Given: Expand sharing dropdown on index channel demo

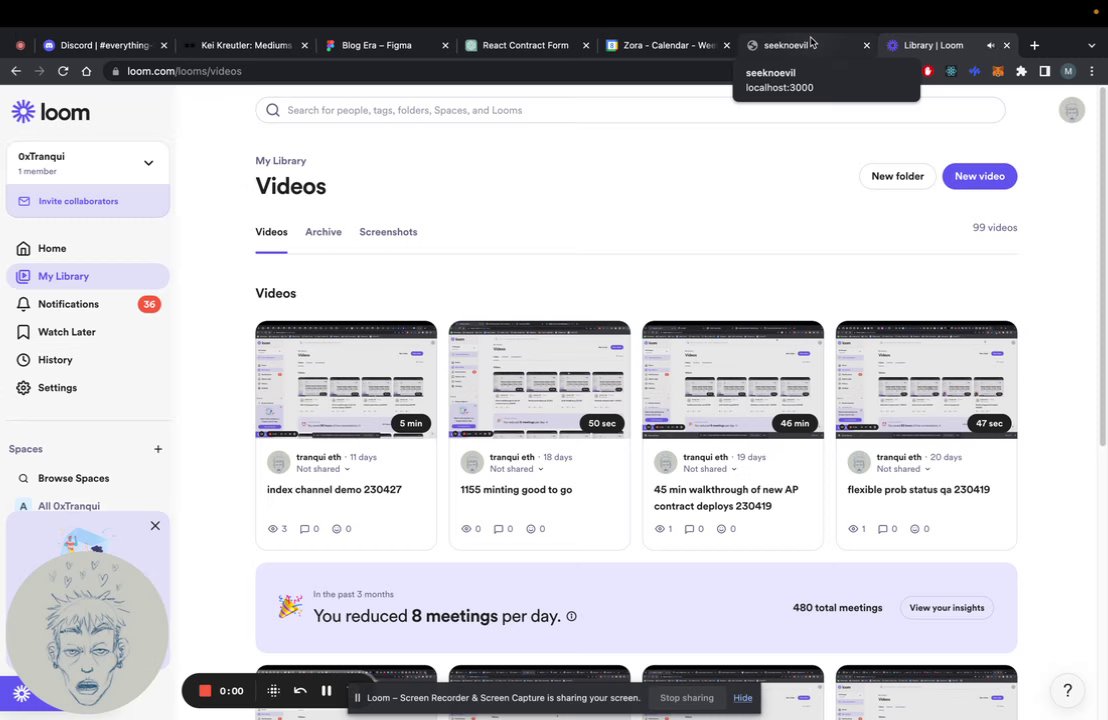Looking at the screenshot, I should coord(324,469).
